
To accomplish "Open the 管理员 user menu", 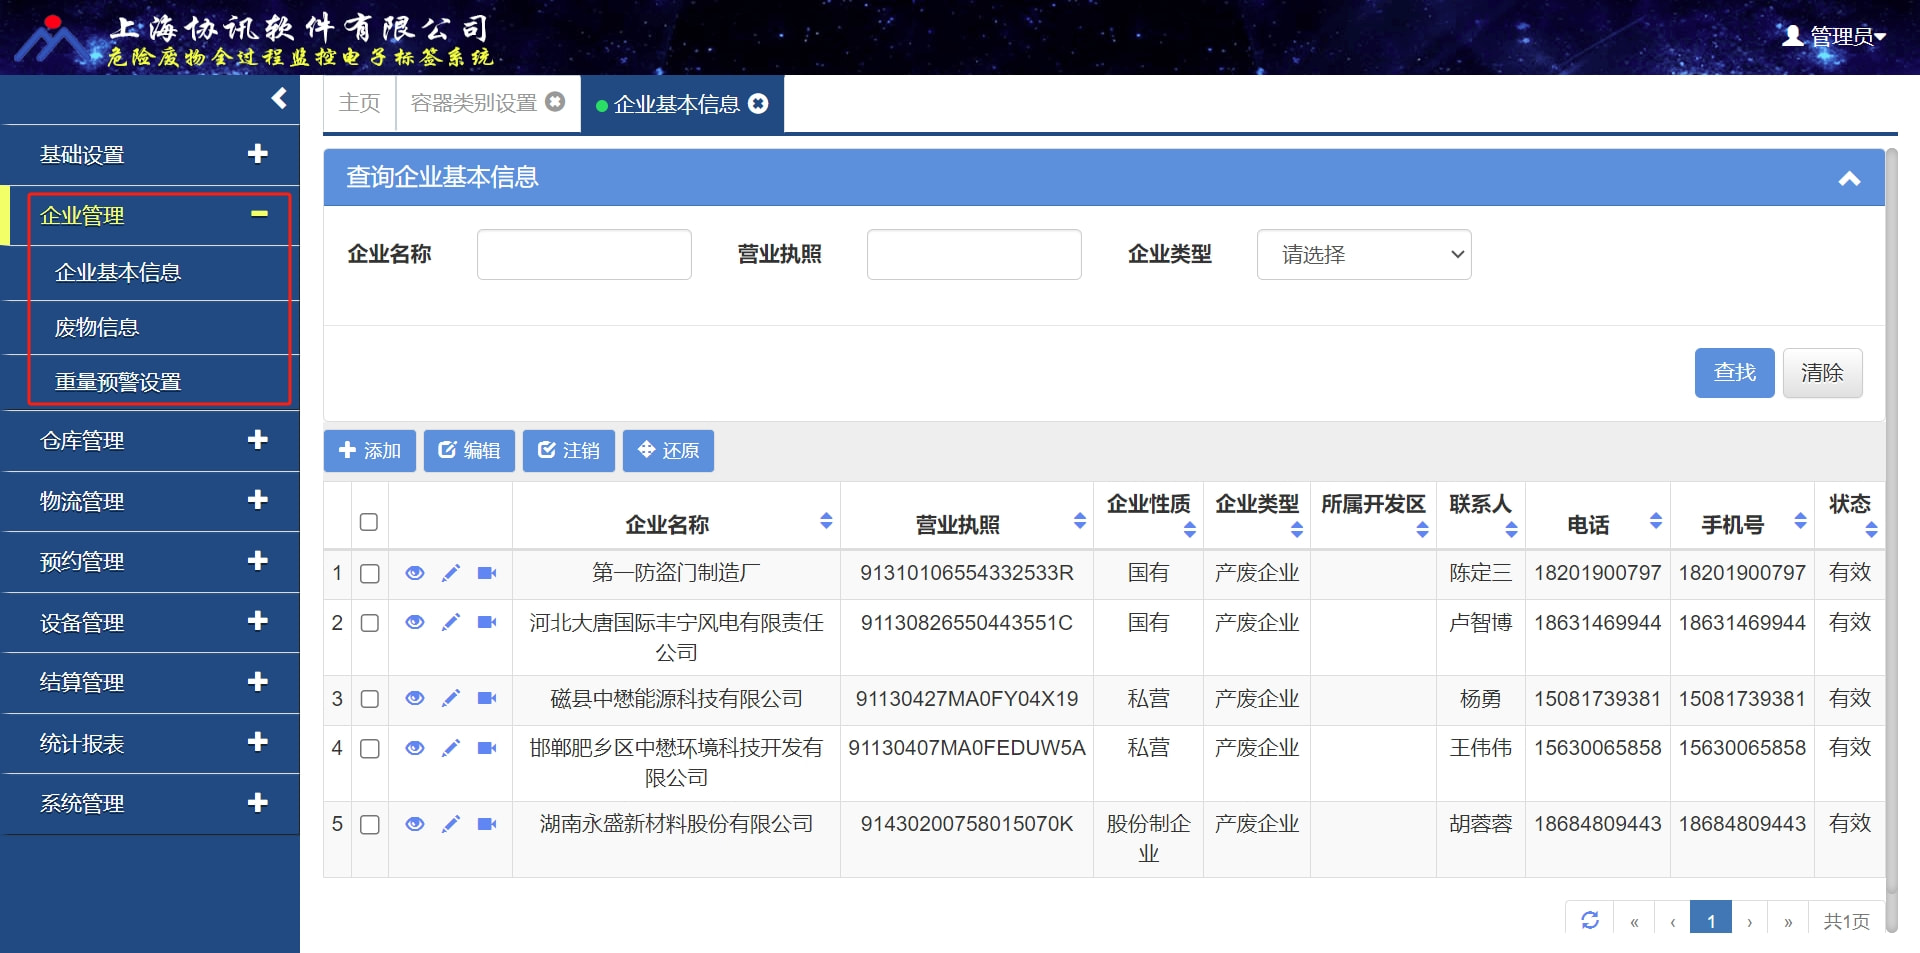I will pyautogui.click(x=1834, y=36).
